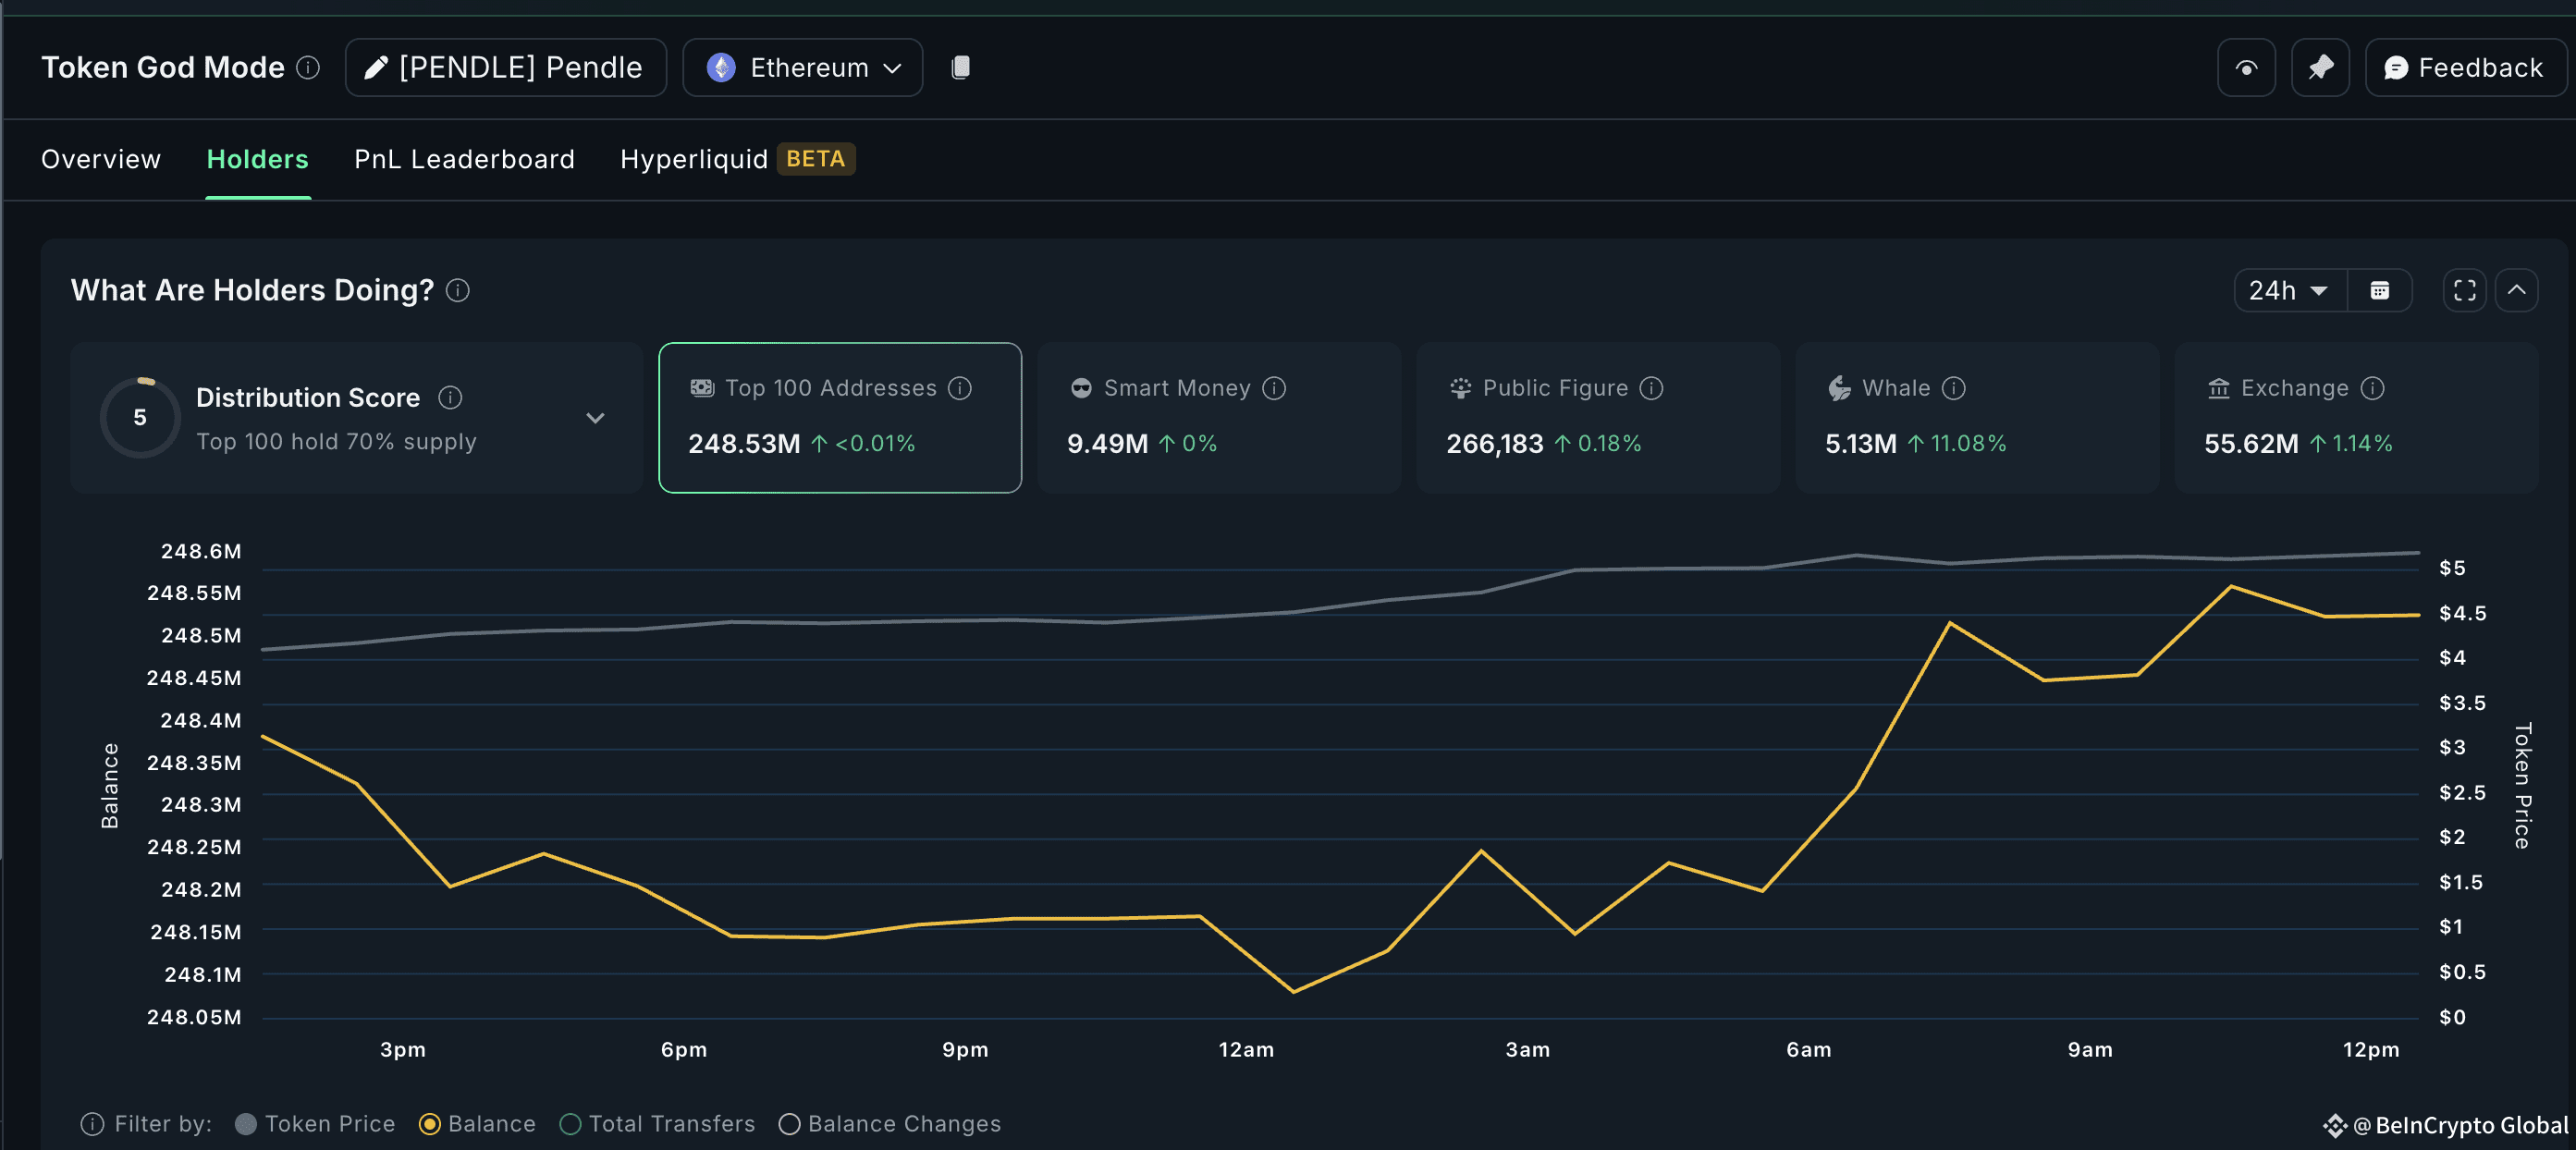Open the calendar date picker icon
Image resolution: width=2576 pixels, height=1150 pixels.
click(x=2380, y=291)
